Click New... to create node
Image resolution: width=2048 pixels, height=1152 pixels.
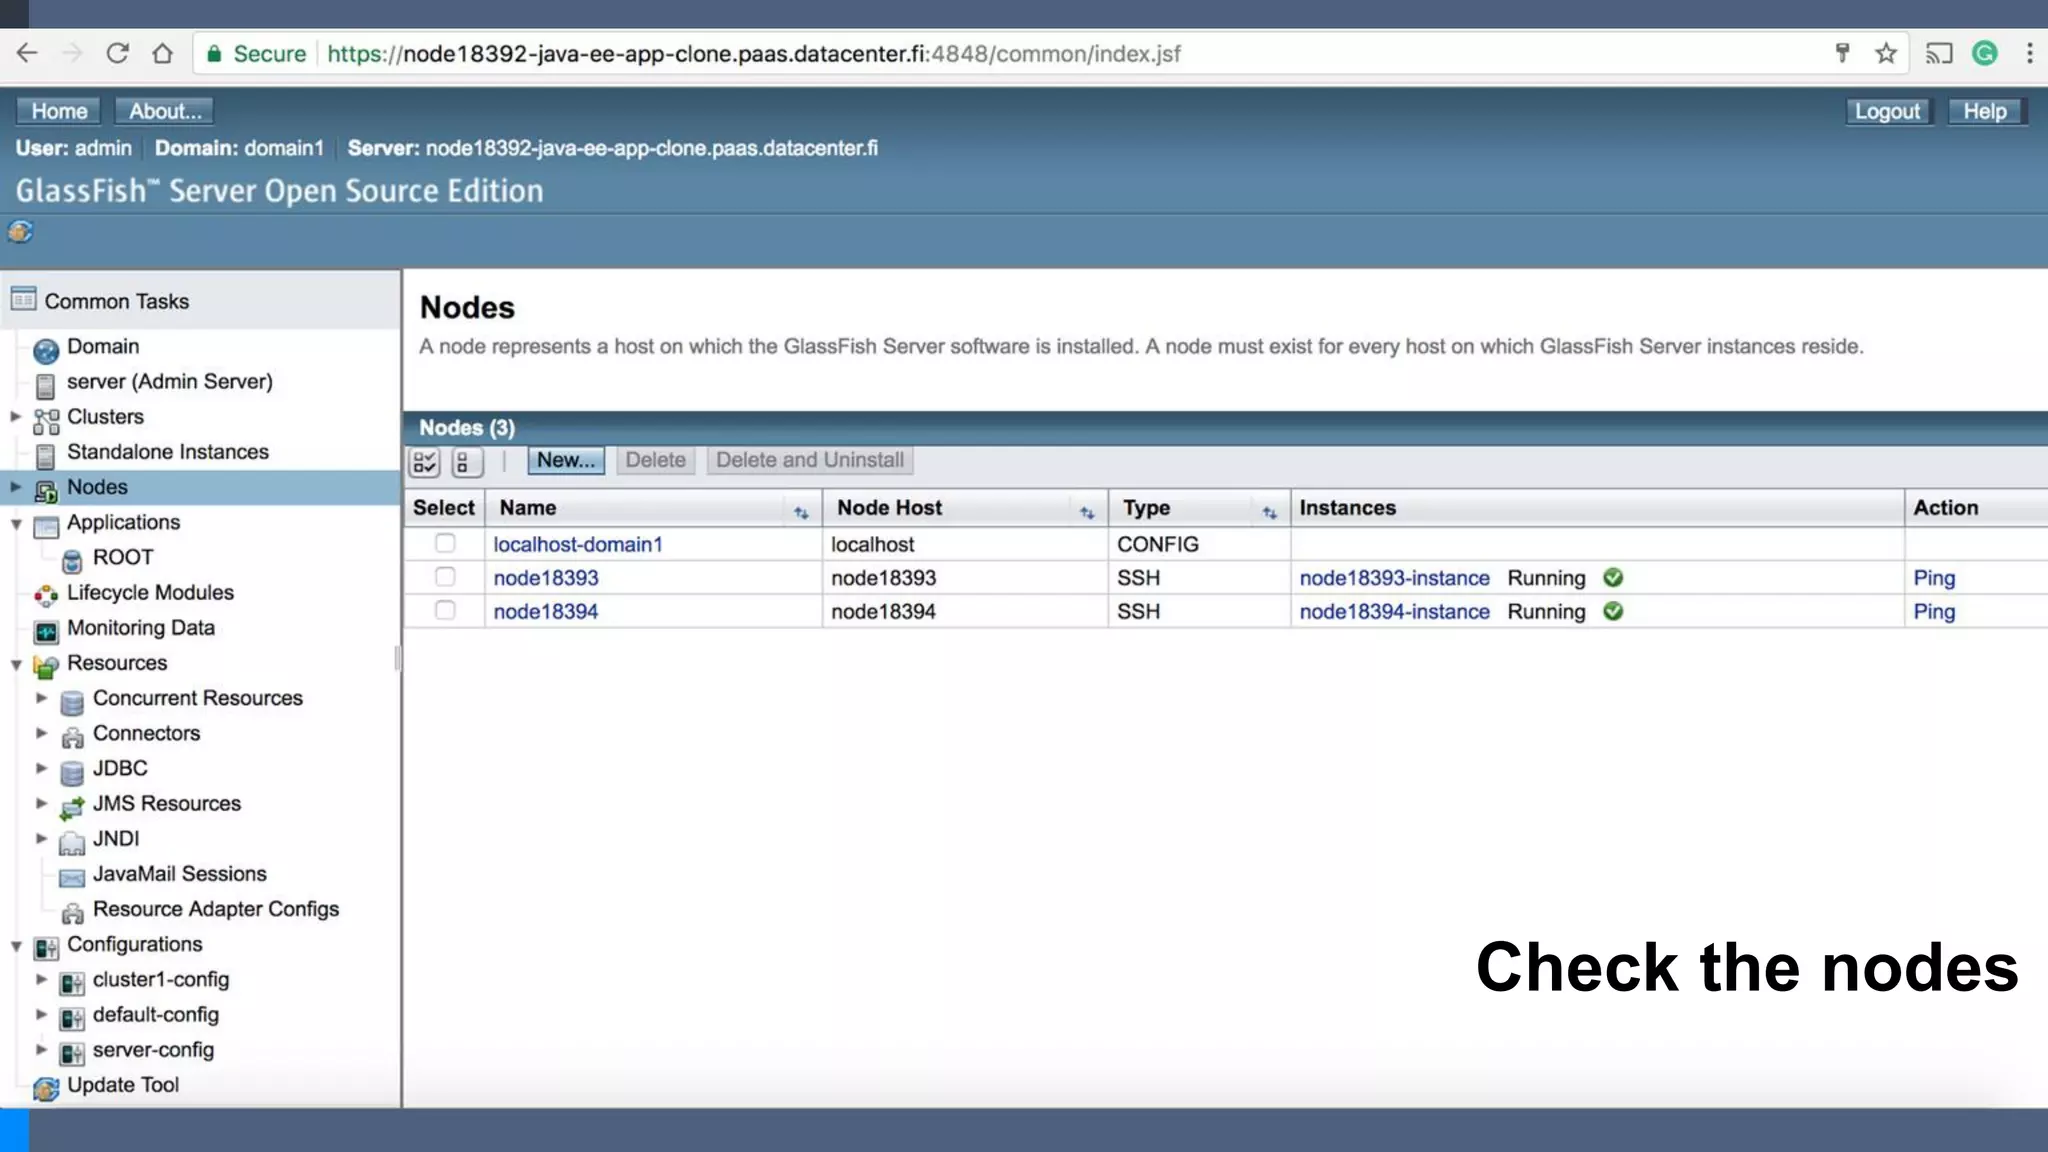click(x=566, y=460)
